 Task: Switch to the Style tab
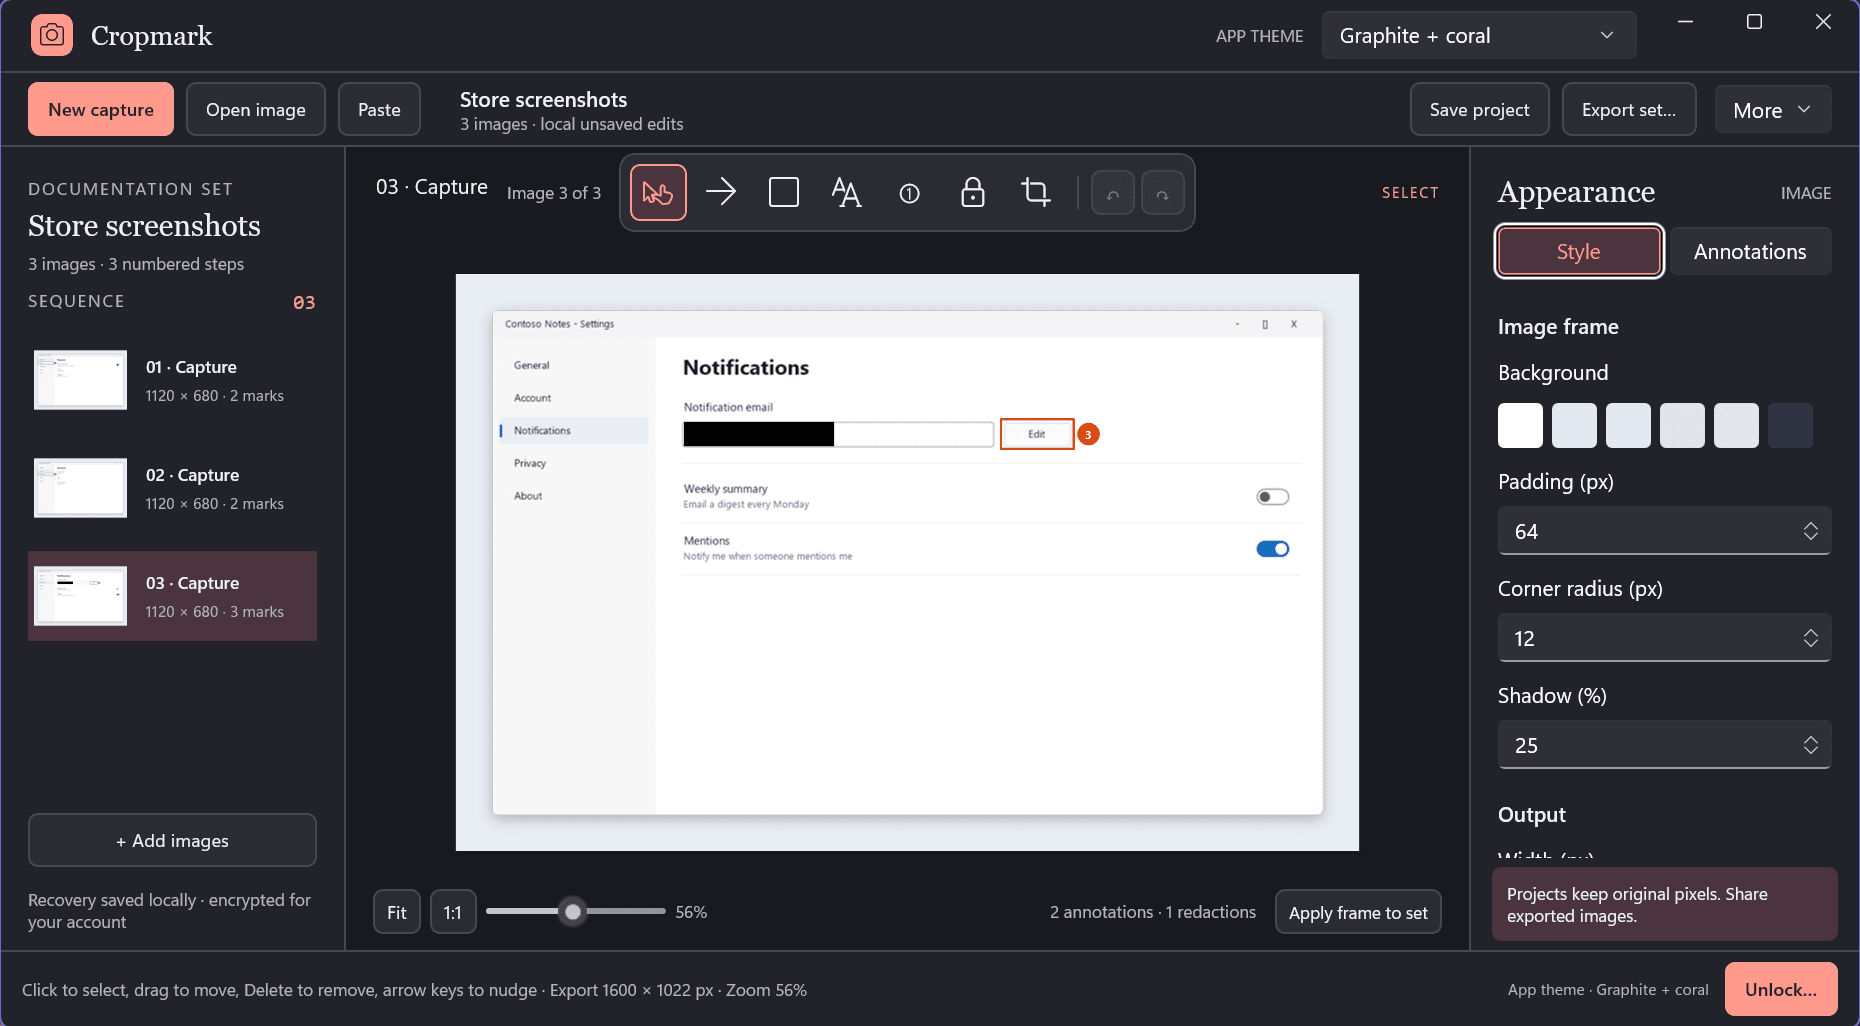(1579, 252)
